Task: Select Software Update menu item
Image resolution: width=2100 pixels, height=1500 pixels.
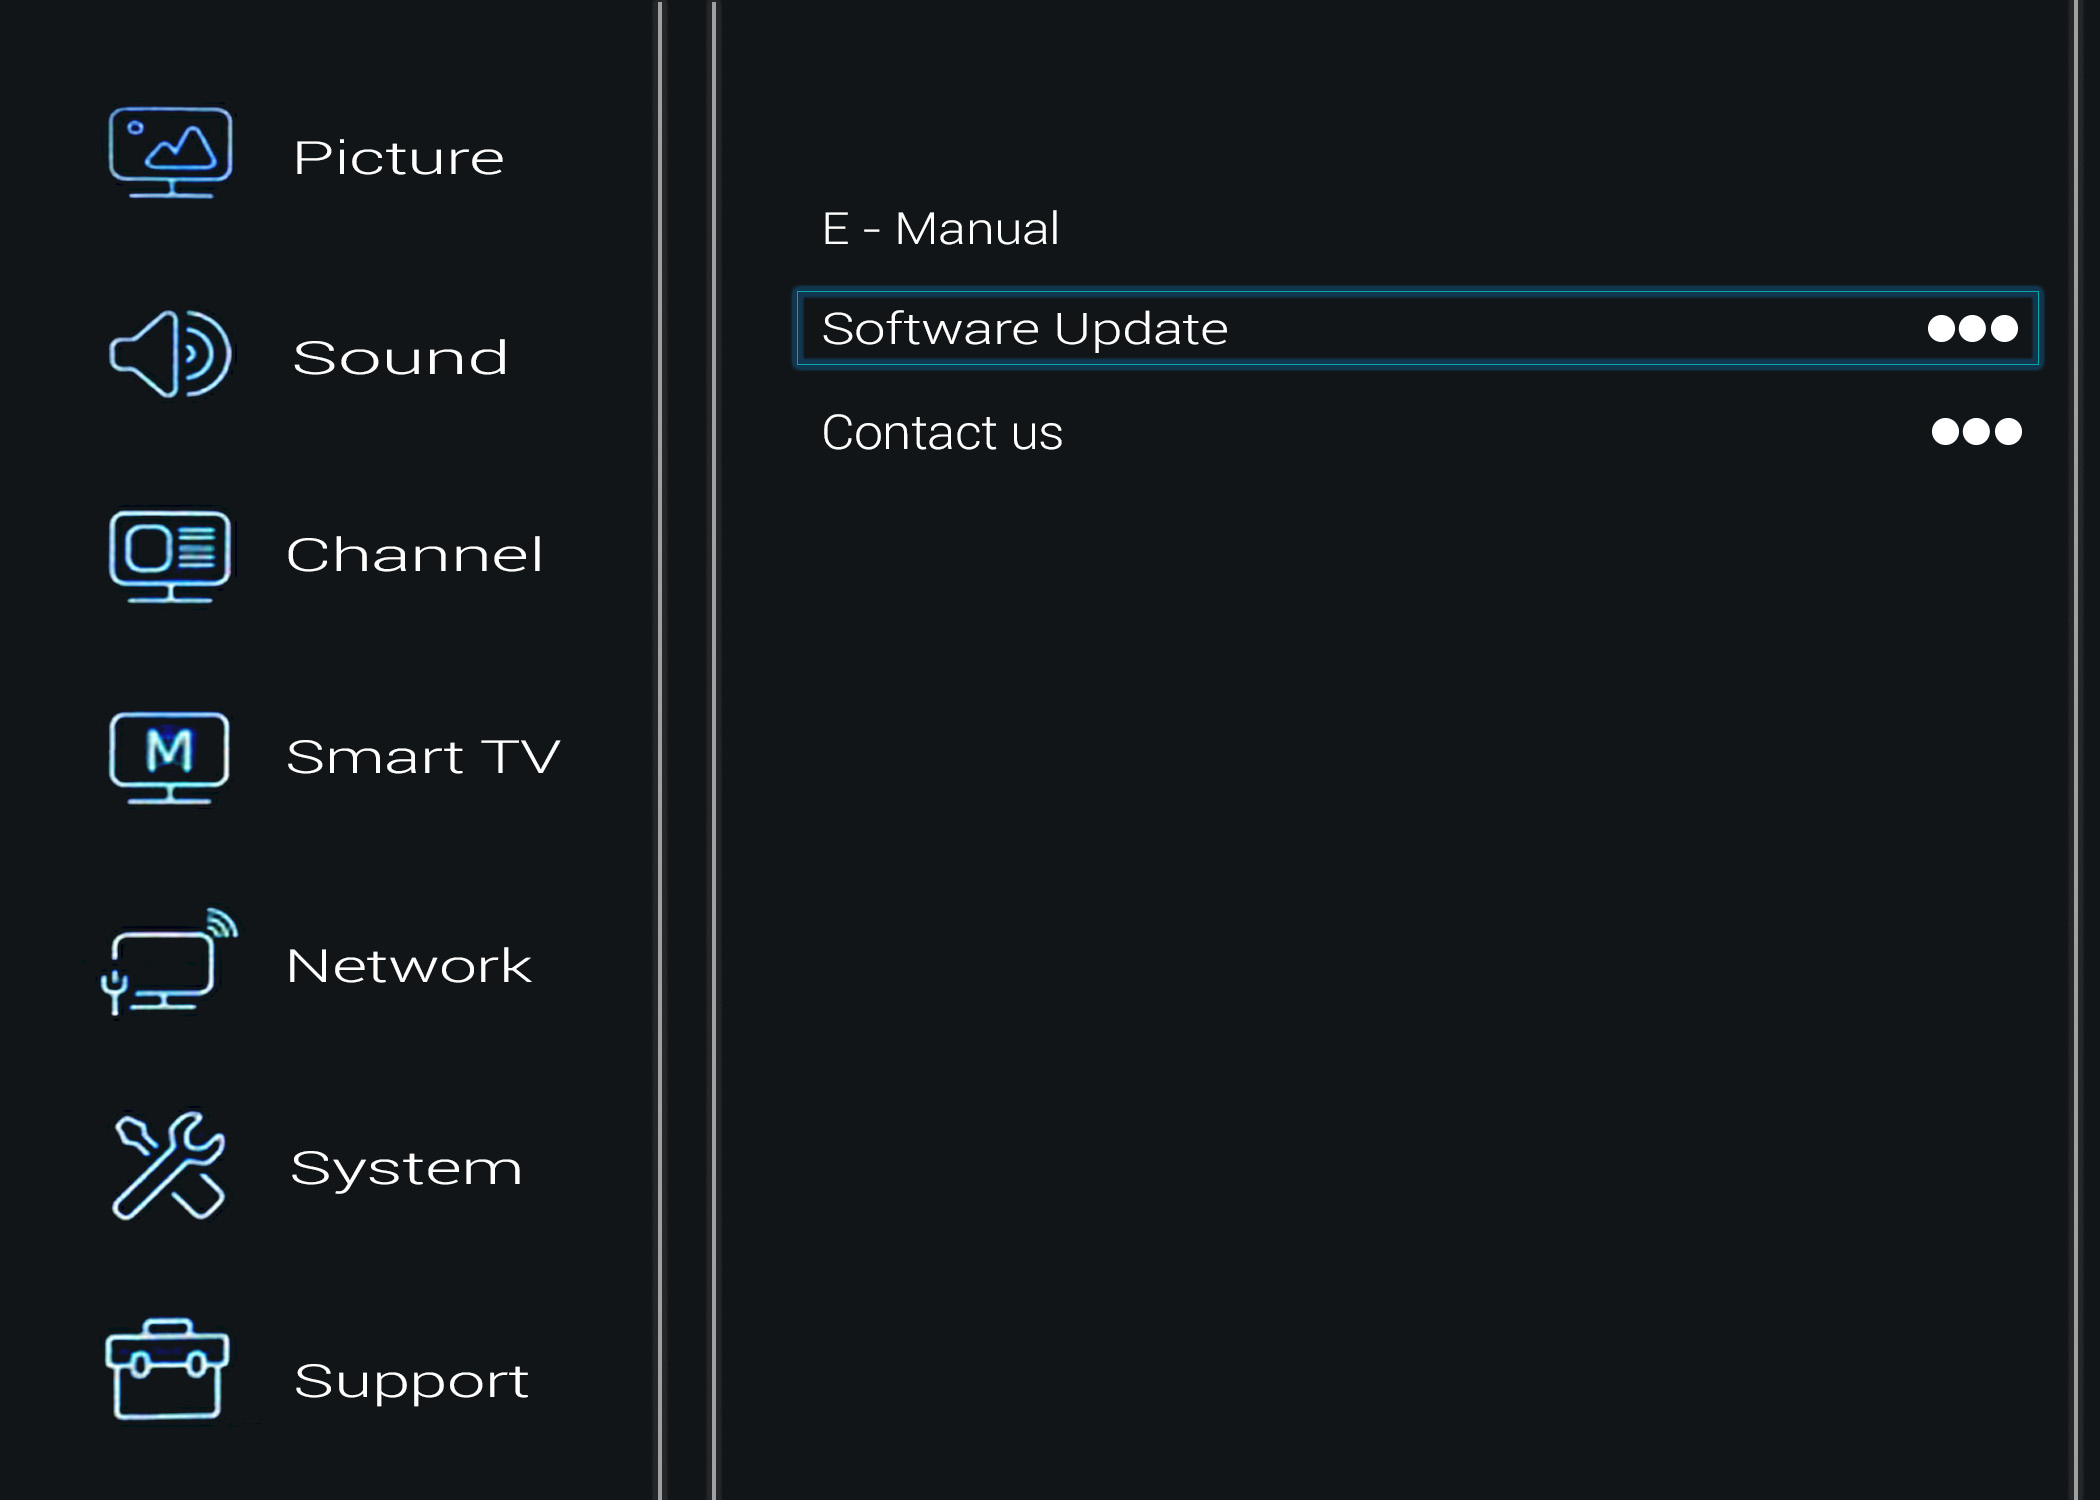Action: 1024,328
